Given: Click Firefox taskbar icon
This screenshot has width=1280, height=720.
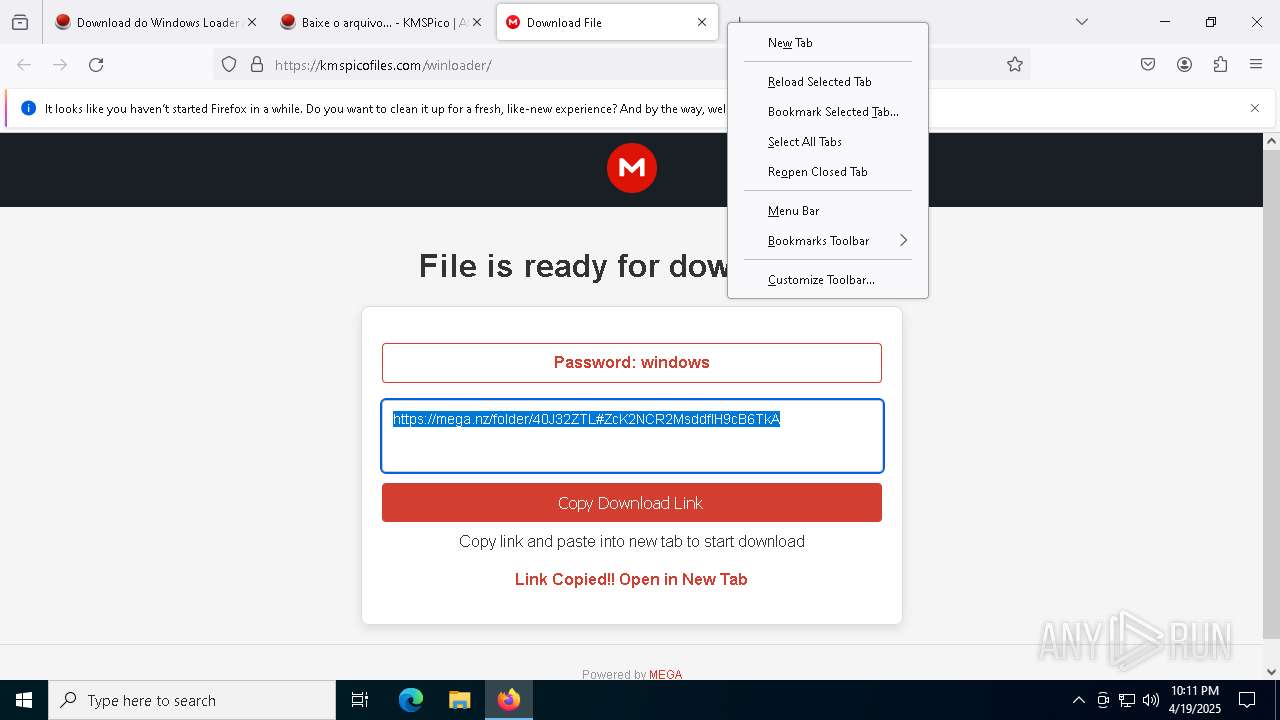Looking at the screenshot, I should 508,700.
